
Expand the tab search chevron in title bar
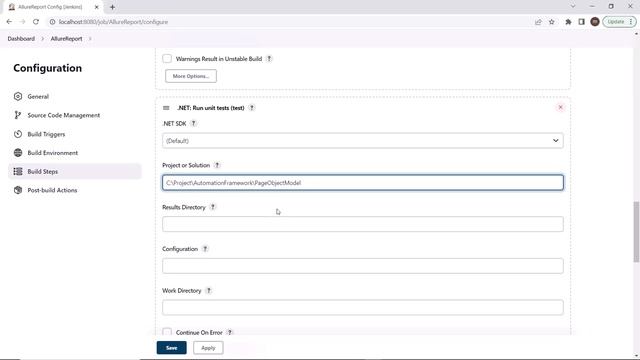click(573, 6)
